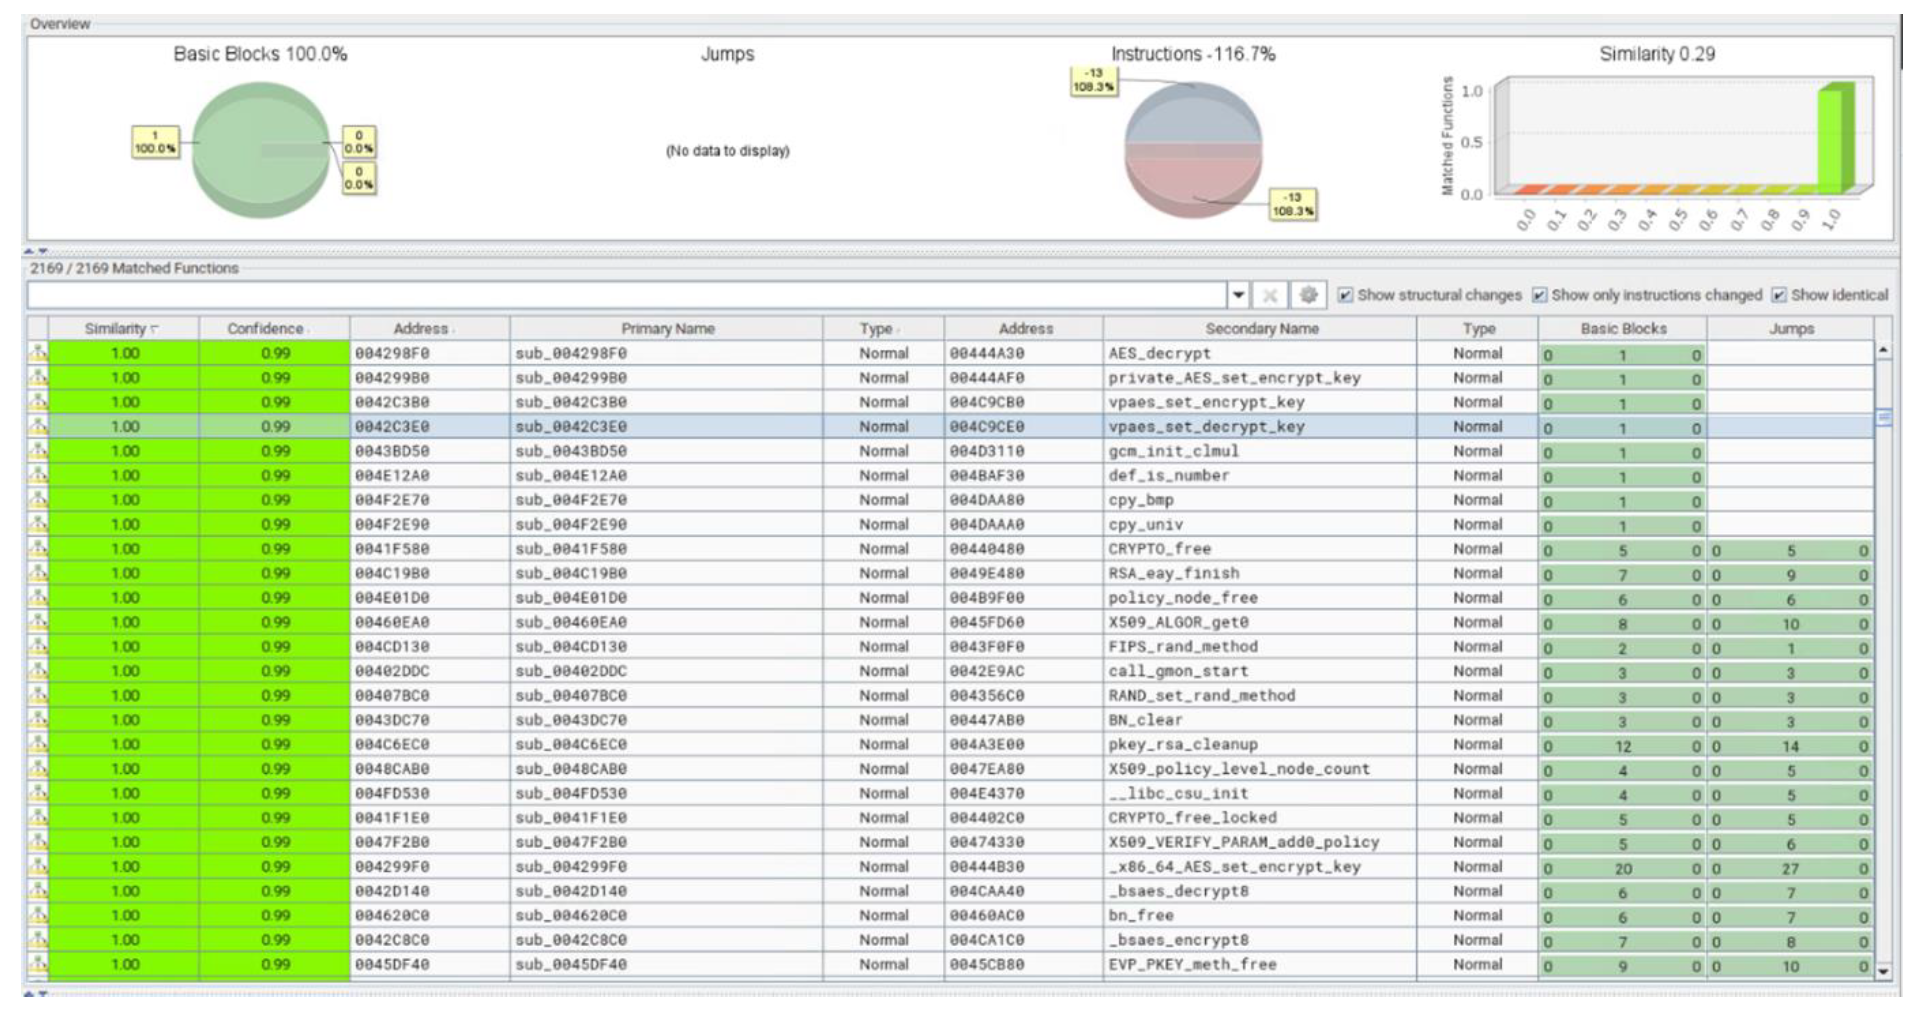Open filter options gear icon
Viewport: 1912px width, 1018px height.
point(1307,295)
